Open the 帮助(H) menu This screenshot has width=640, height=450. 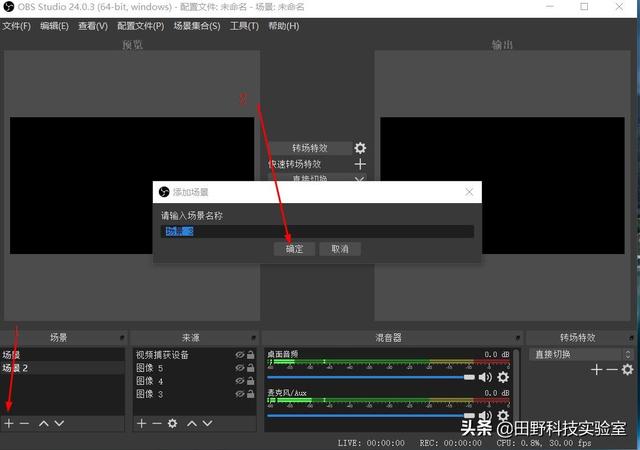284,26
